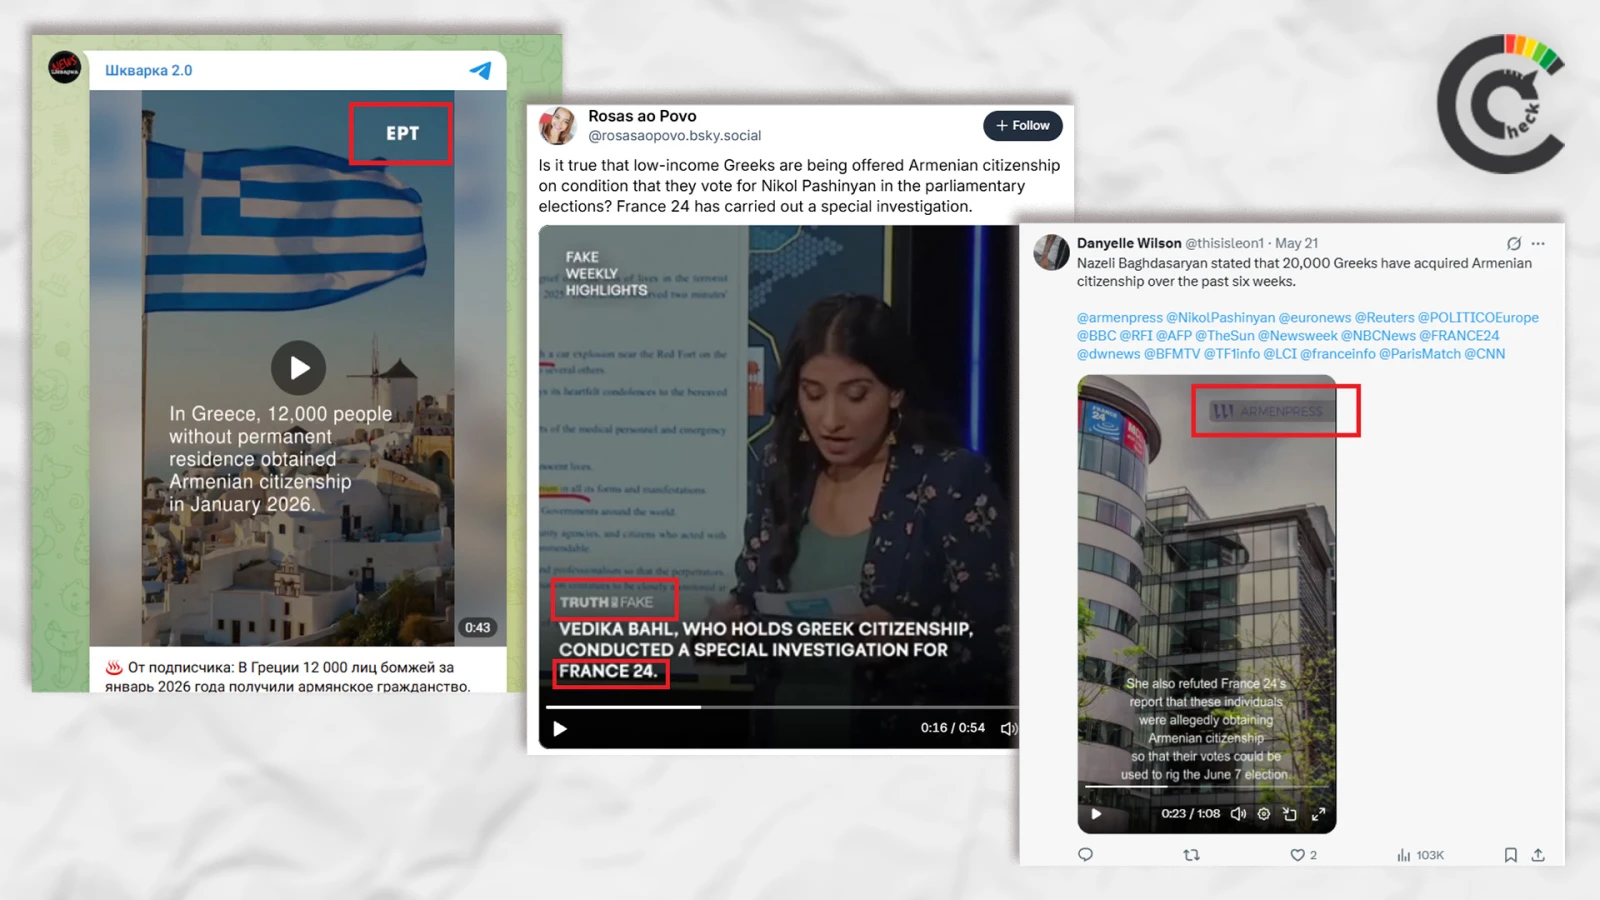Open the @NikolPashinyan mention

[x=1220, y=317]
